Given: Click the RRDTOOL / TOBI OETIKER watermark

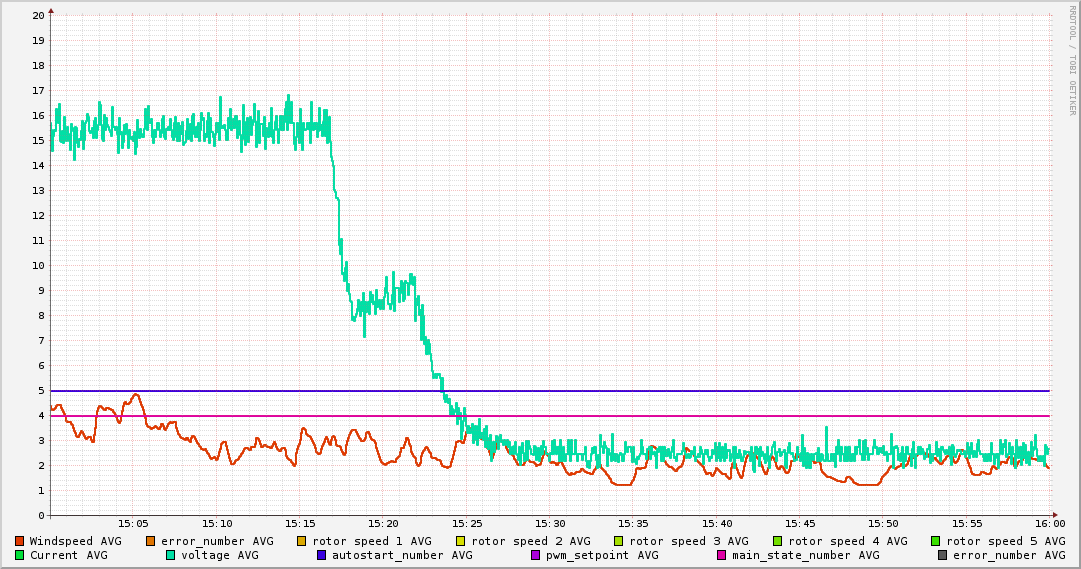Looking at the screenshot, I should (x=1072, y=59).
